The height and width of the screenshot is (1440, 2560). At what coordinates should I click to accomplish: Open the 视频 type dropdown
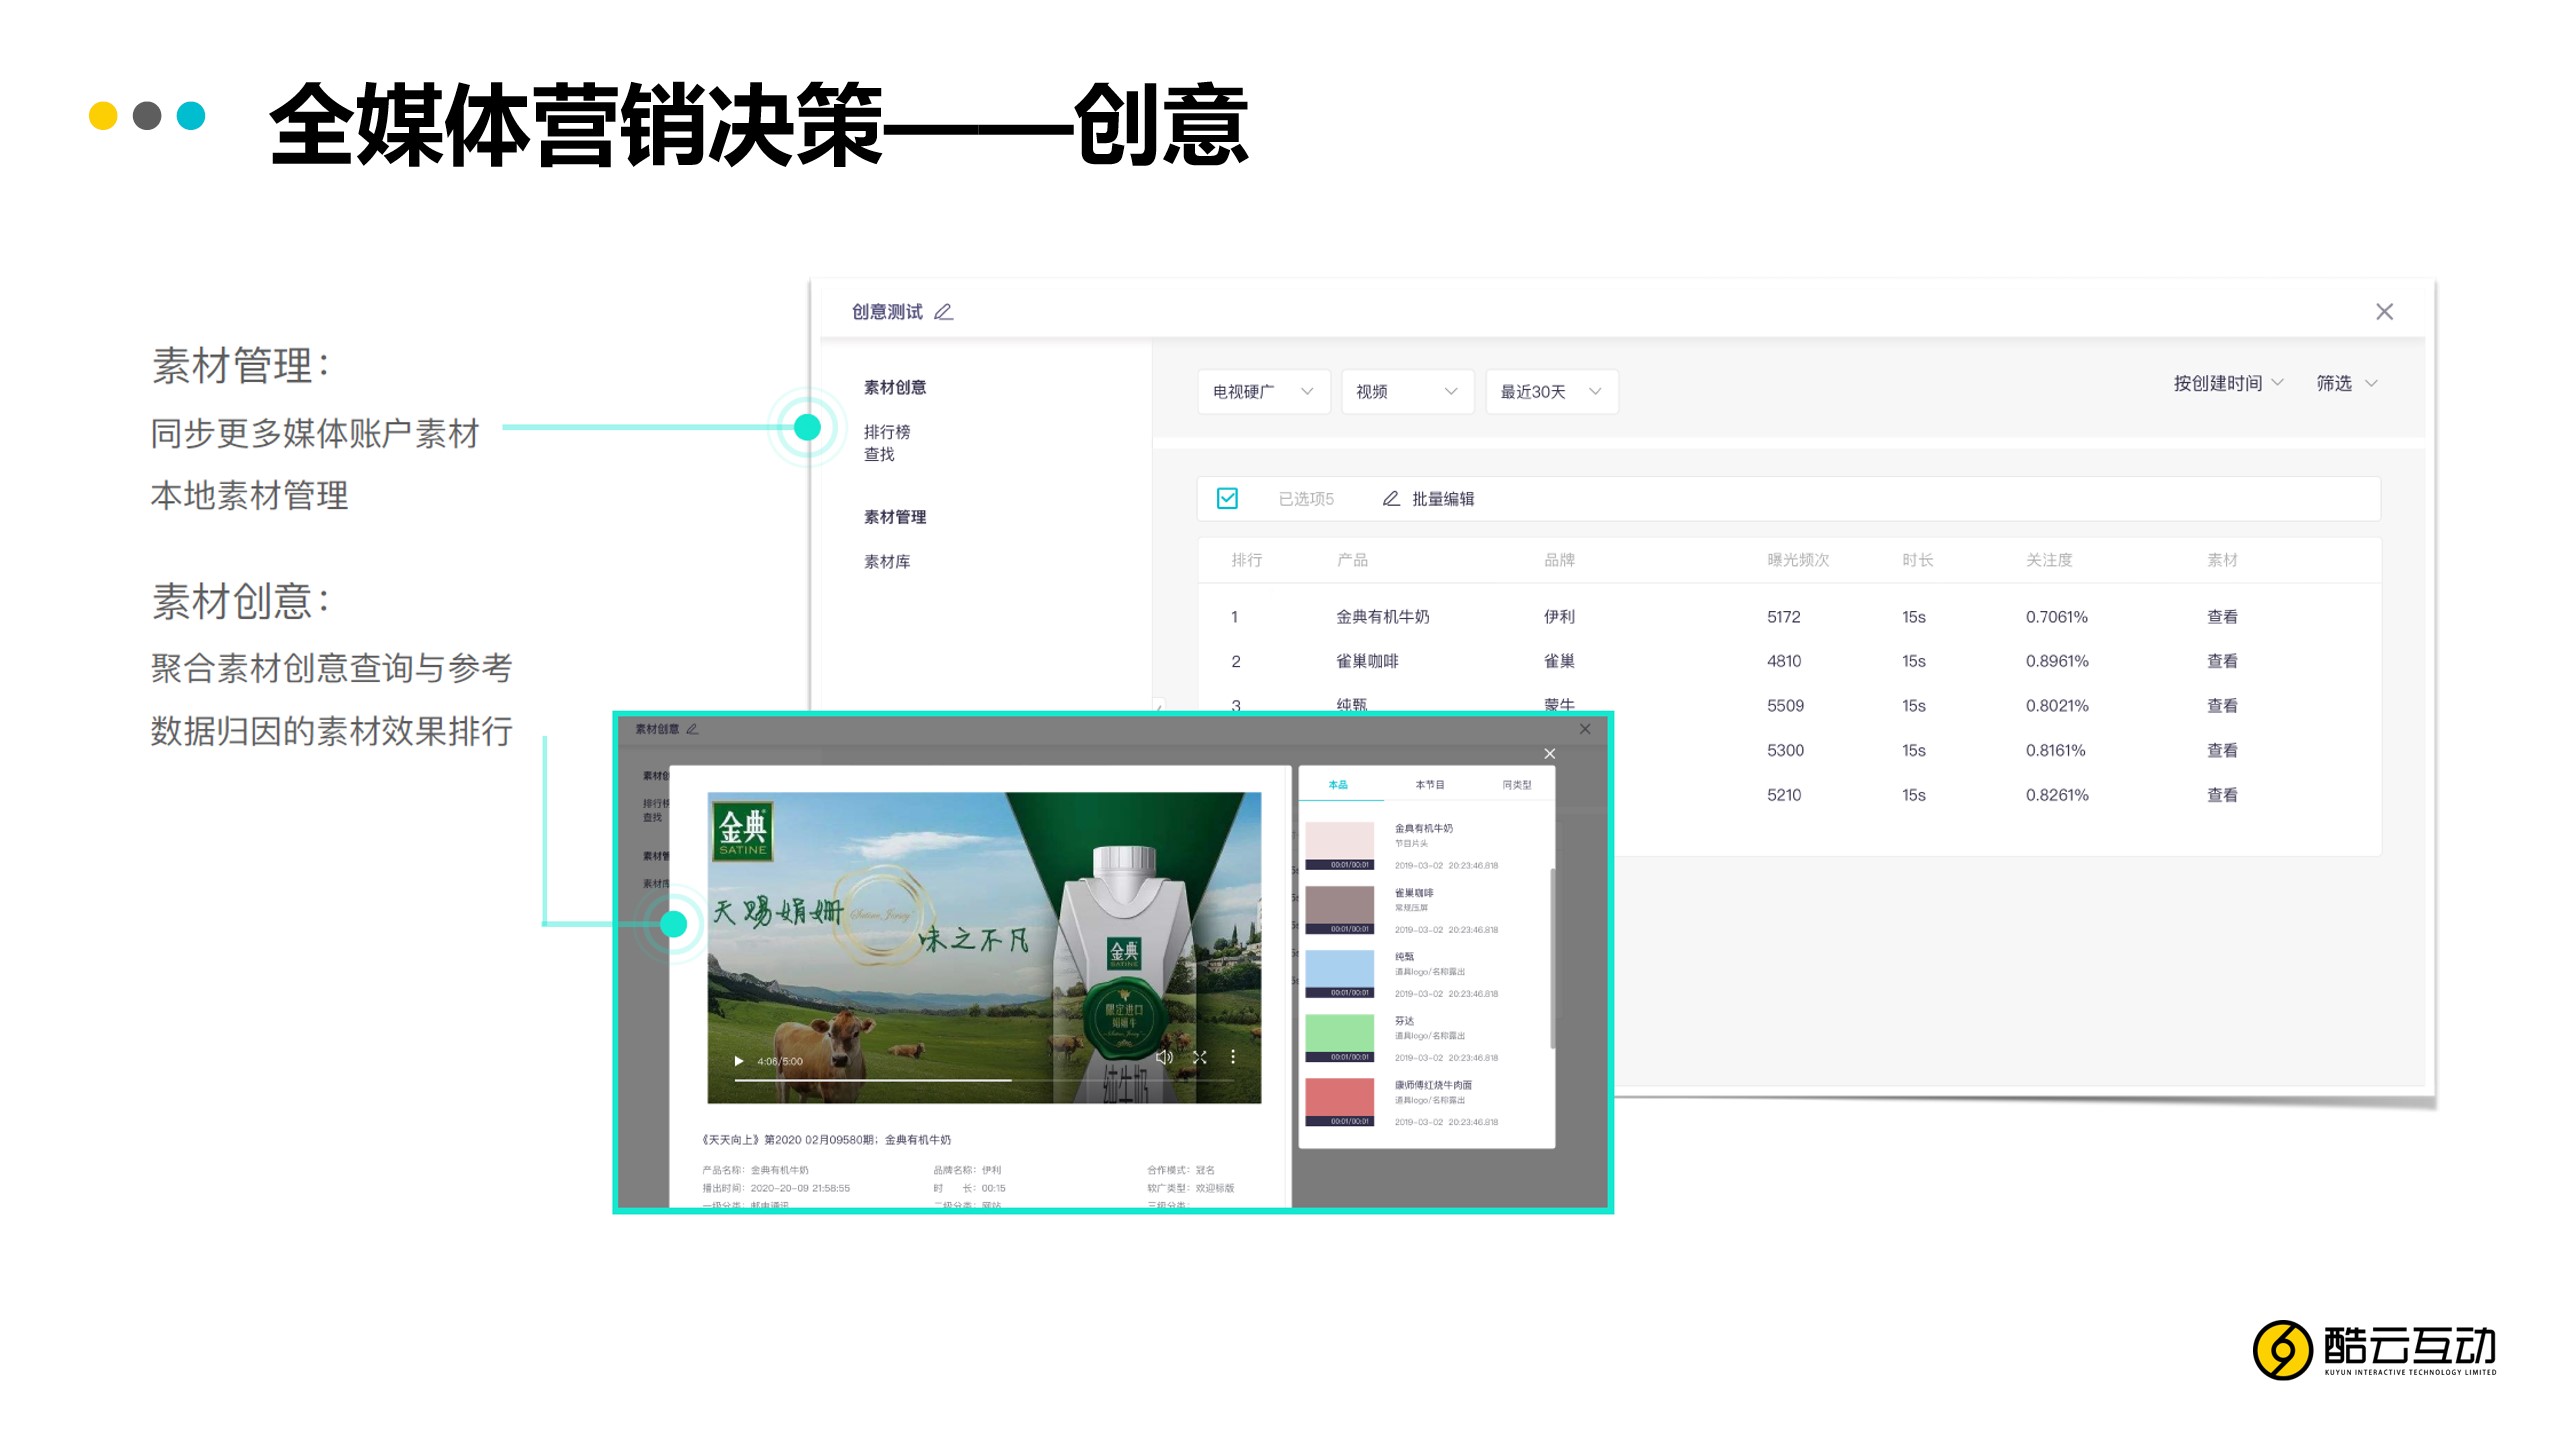click(x=1406, y=392)
